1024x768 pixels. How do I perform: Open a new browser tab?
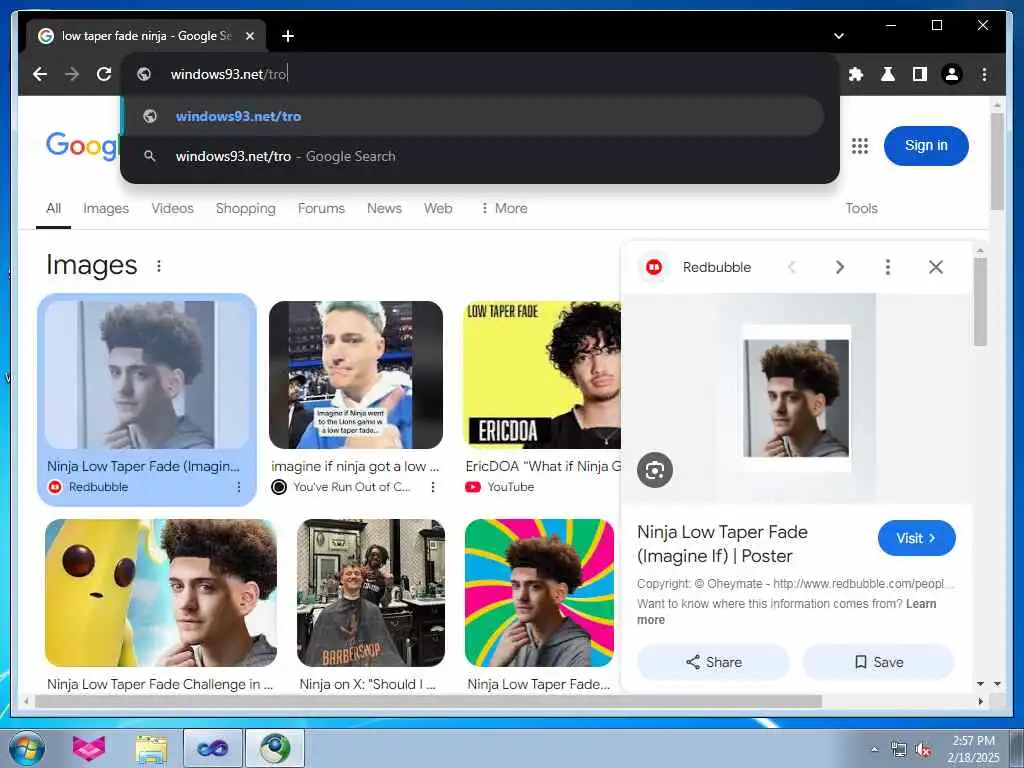click(288, 36)
